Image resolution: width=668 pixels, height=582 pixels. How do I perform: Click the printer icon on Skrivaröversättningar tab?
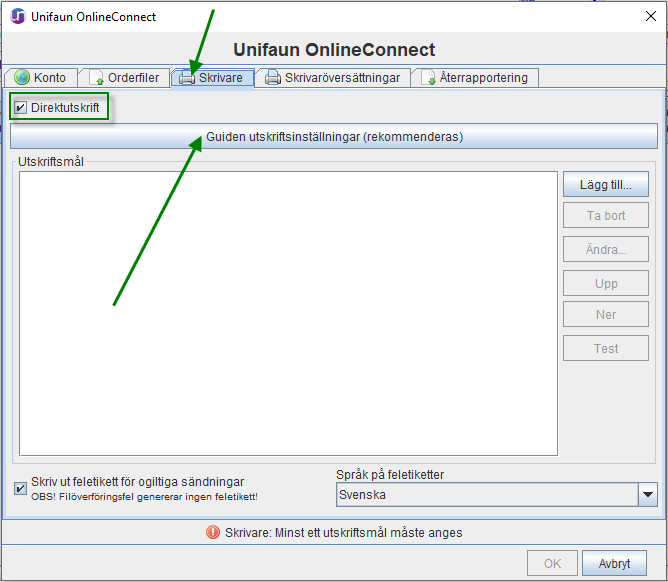[x=272, y=78]
